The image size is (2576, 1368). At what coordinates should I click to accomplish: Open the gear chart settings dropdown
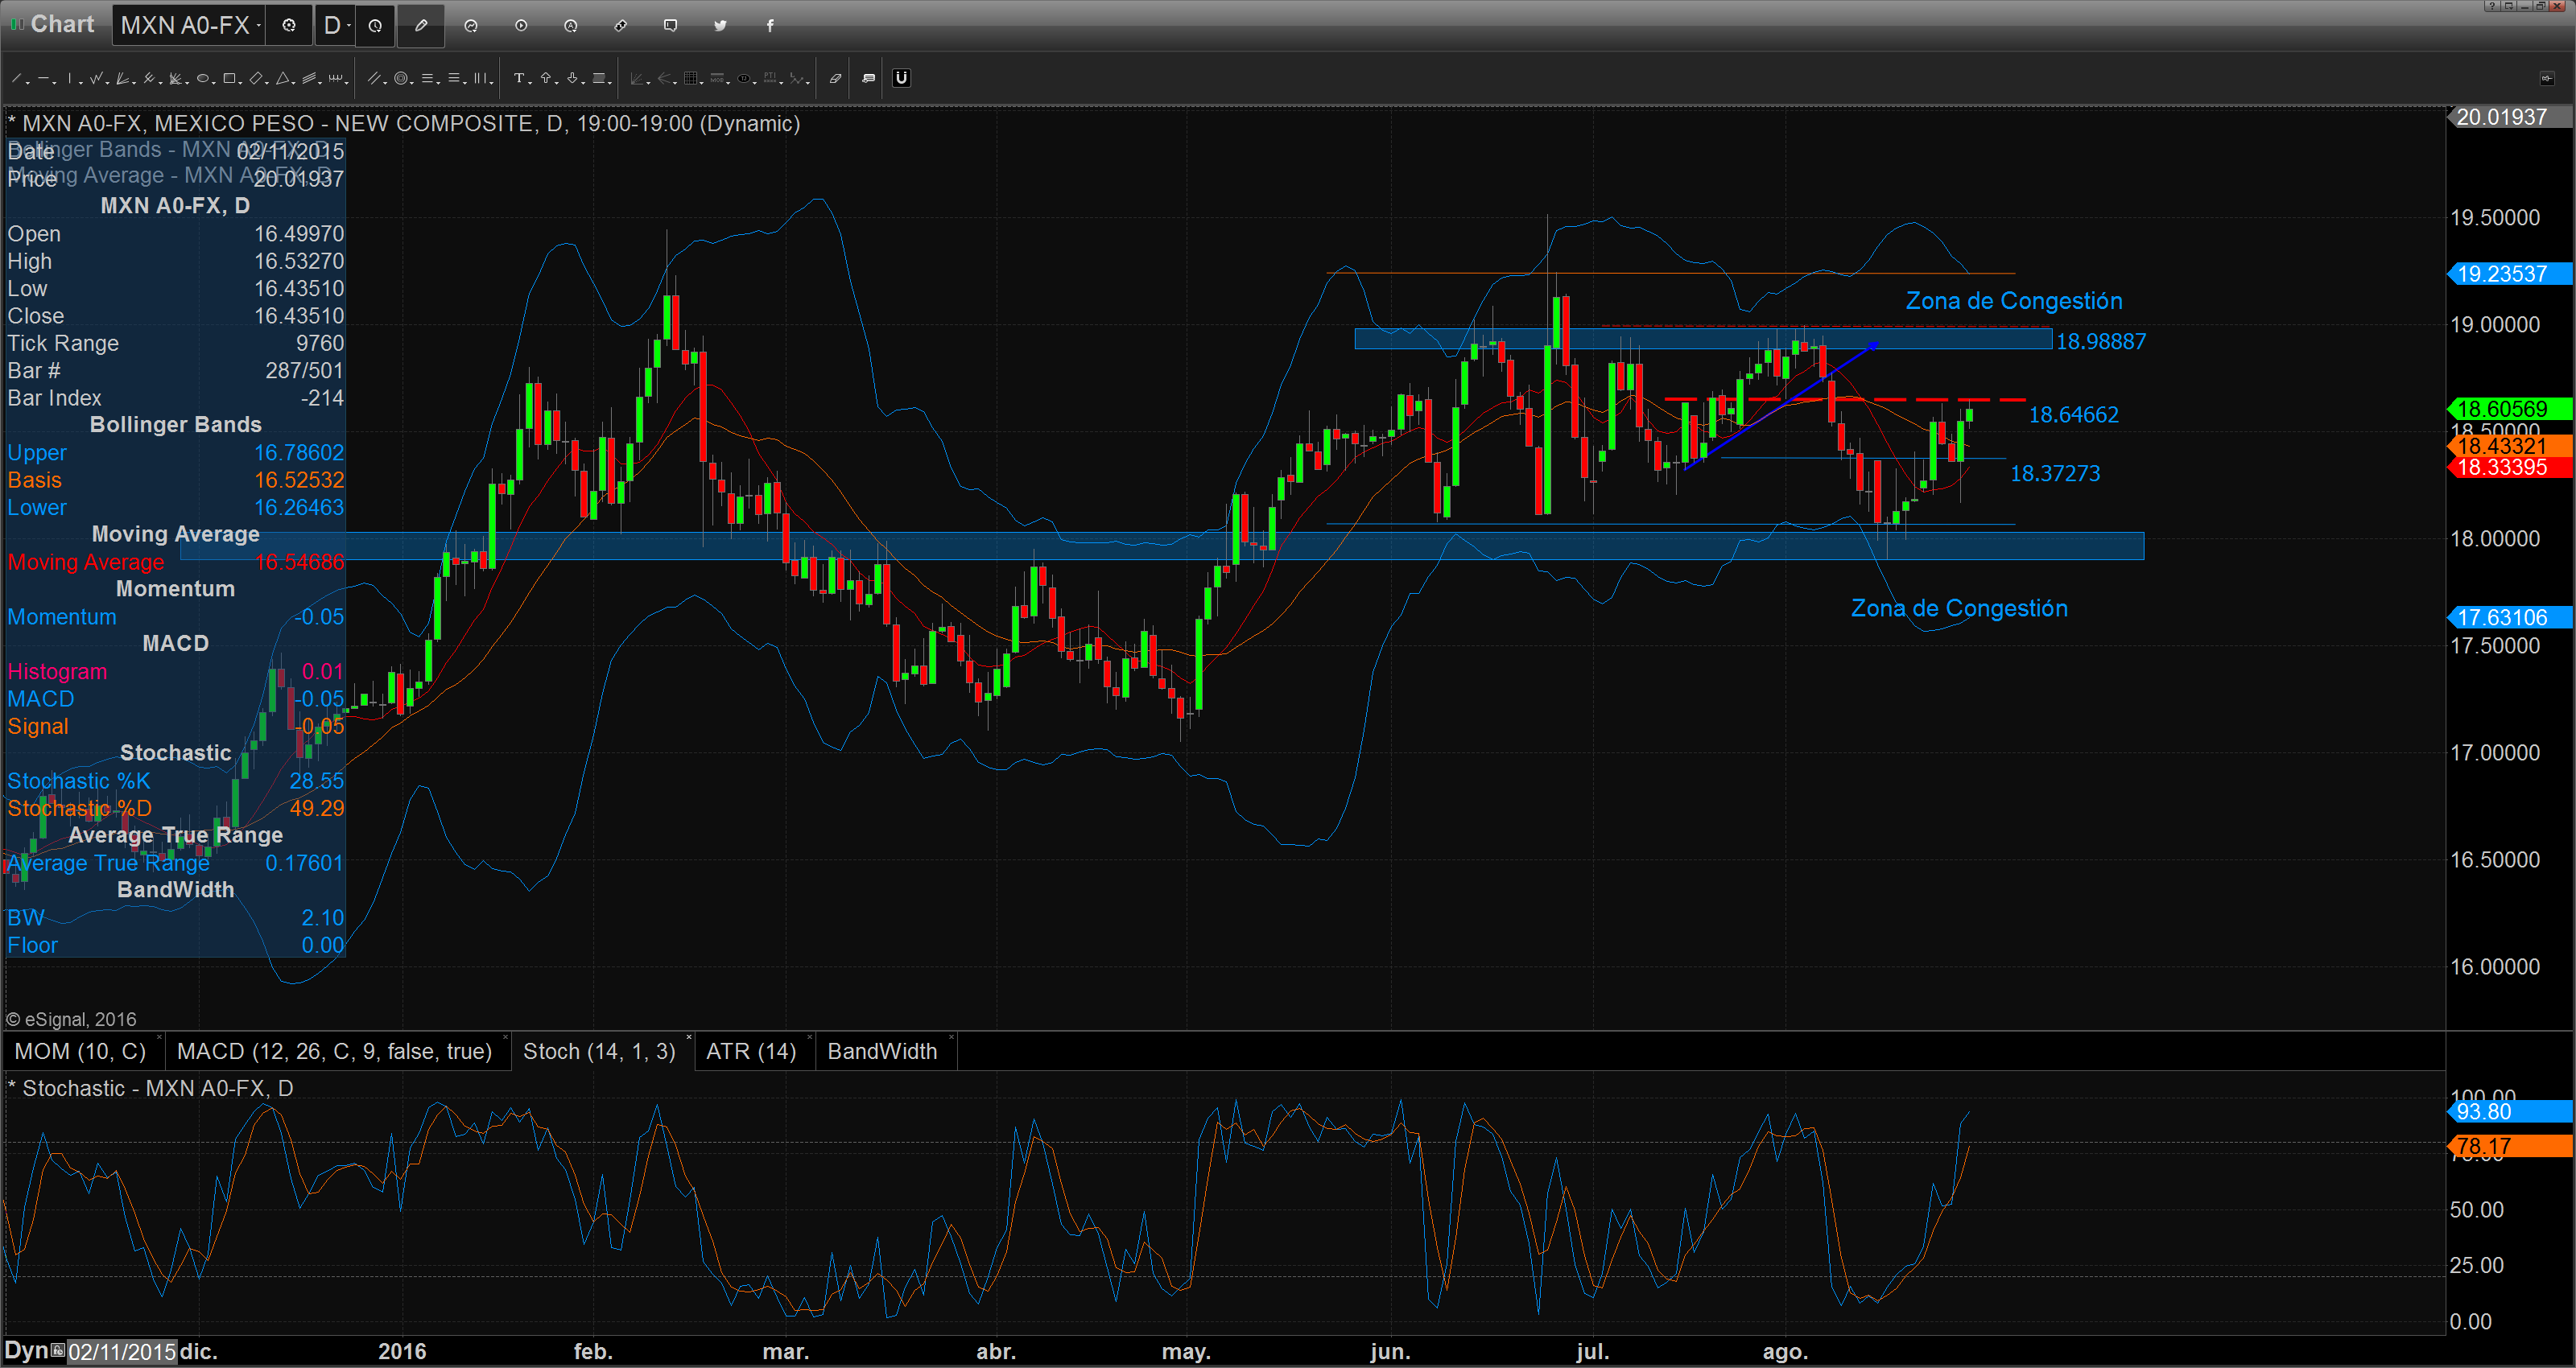pyautogui.click(x=289, y=25)
